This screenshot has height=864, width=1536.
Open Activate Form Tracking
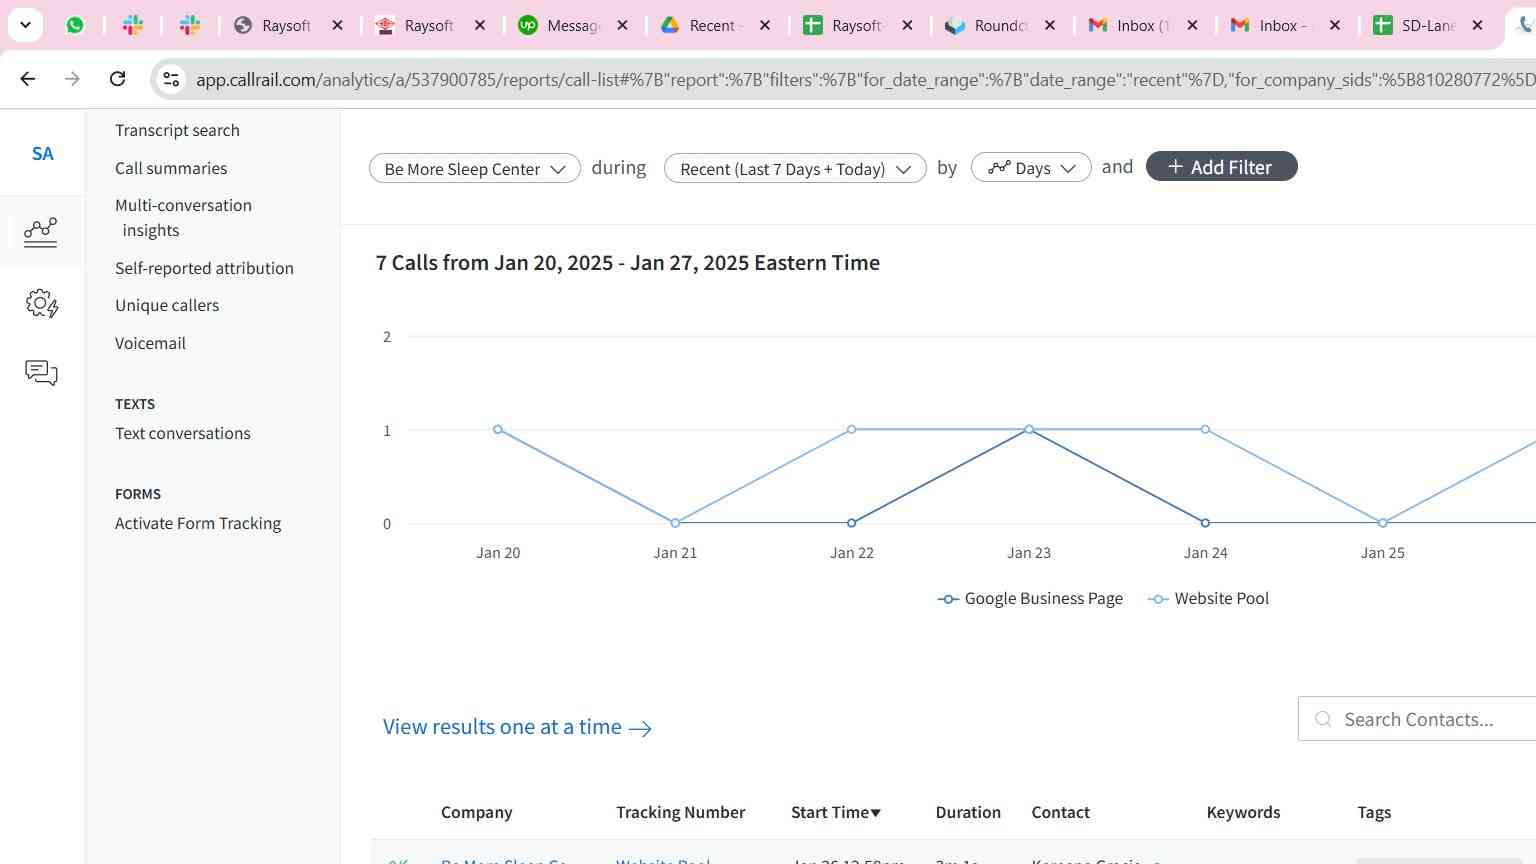tap(198, 523)
